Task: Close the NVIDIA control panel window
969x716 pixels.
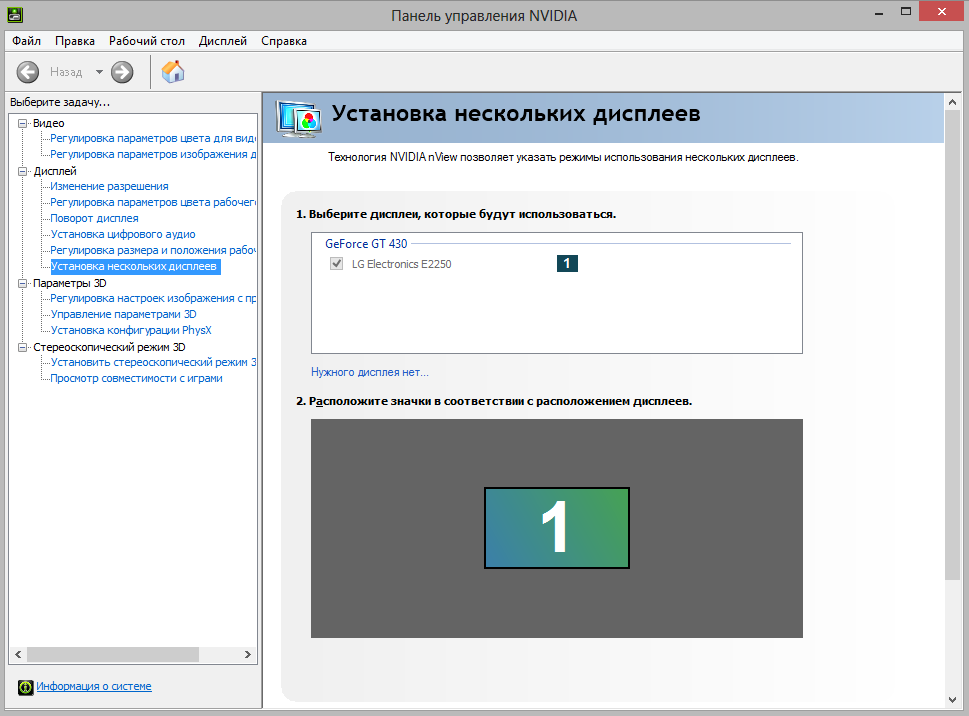Action: pos(942,12)
